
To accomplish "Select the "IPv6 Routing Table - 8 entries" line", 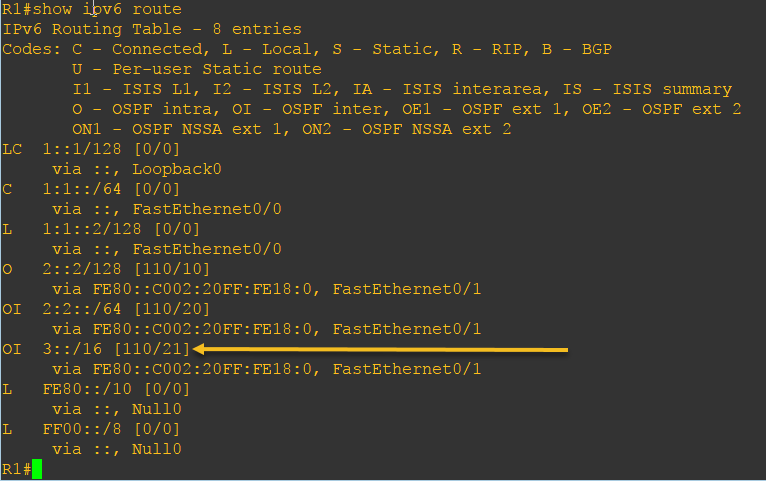I will tap(152, 29).
